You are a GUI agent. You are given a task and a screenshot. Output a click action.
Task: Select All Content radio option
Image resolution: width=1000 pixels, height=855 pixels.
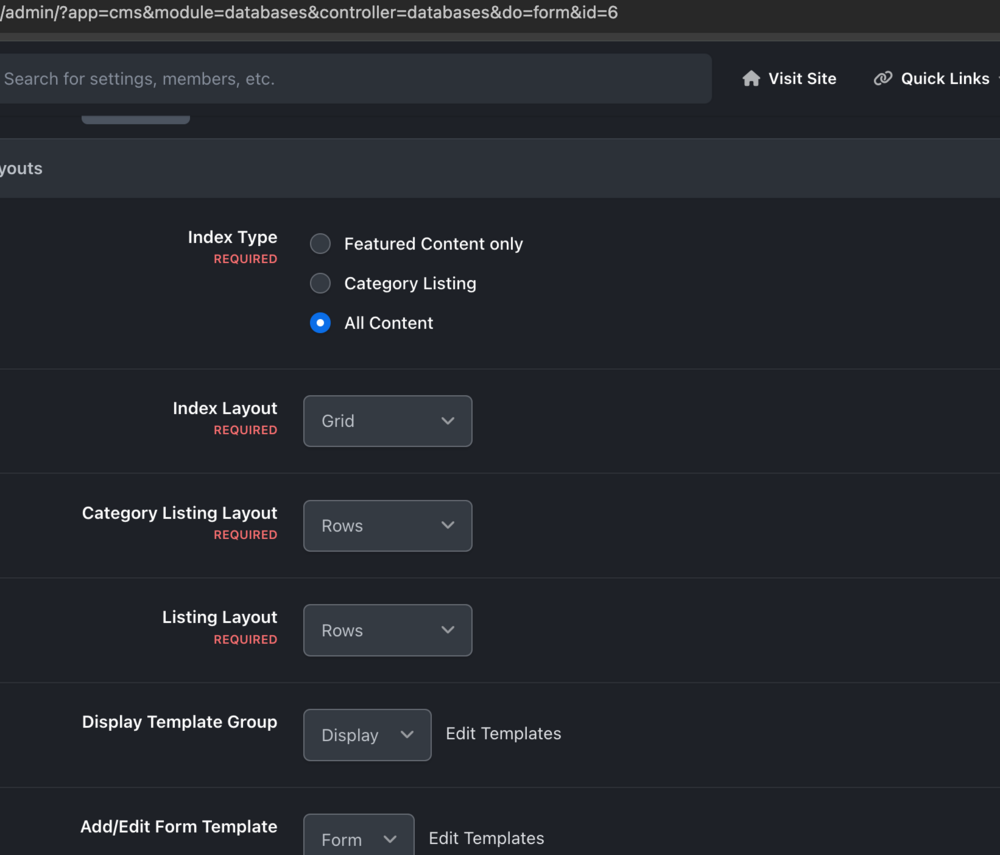pos(320,323)
